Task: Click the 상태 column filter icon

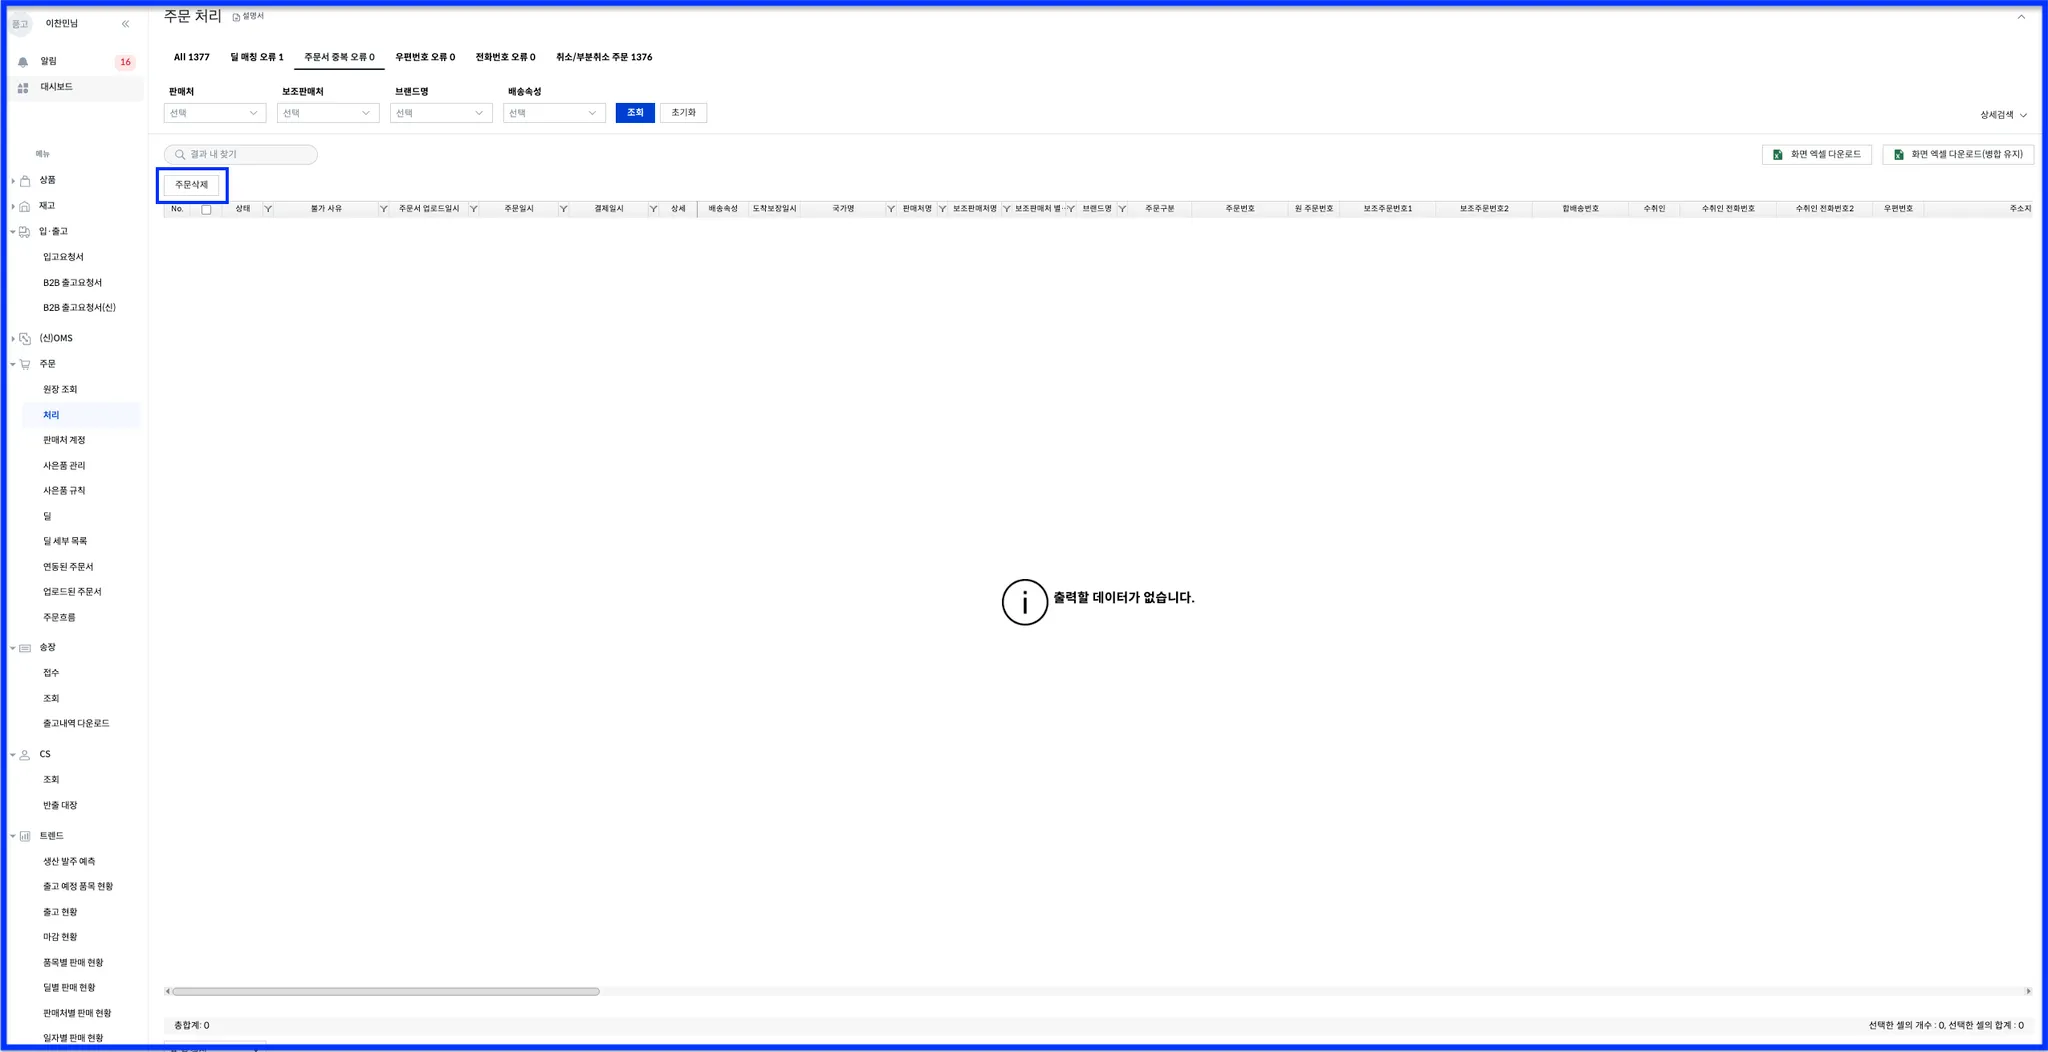Action: point(268,209)
